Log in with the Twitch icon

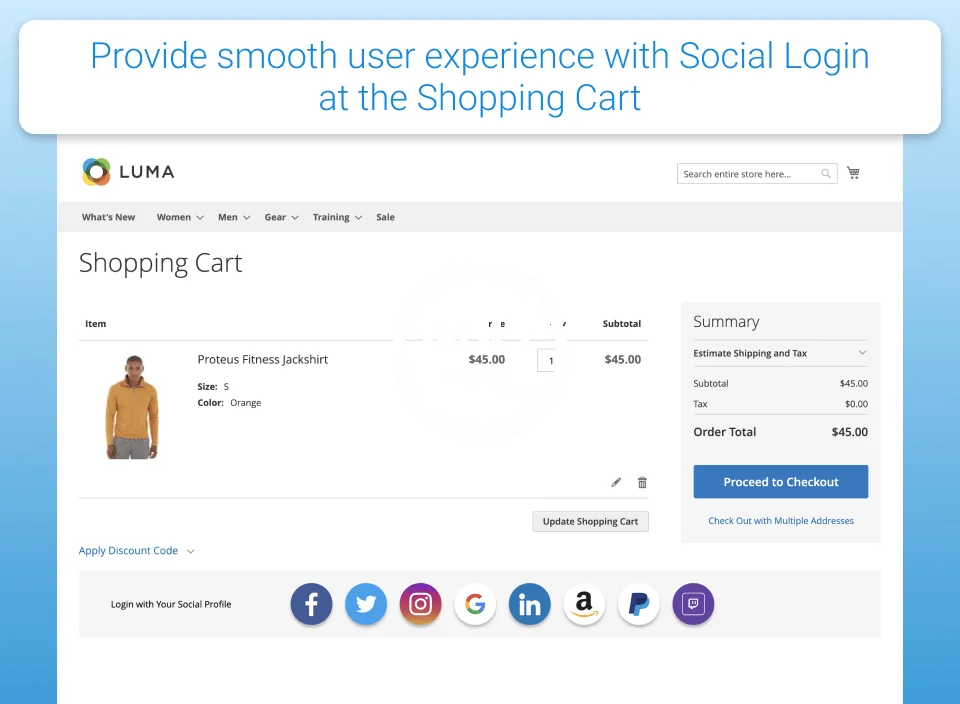pos(693,604)
